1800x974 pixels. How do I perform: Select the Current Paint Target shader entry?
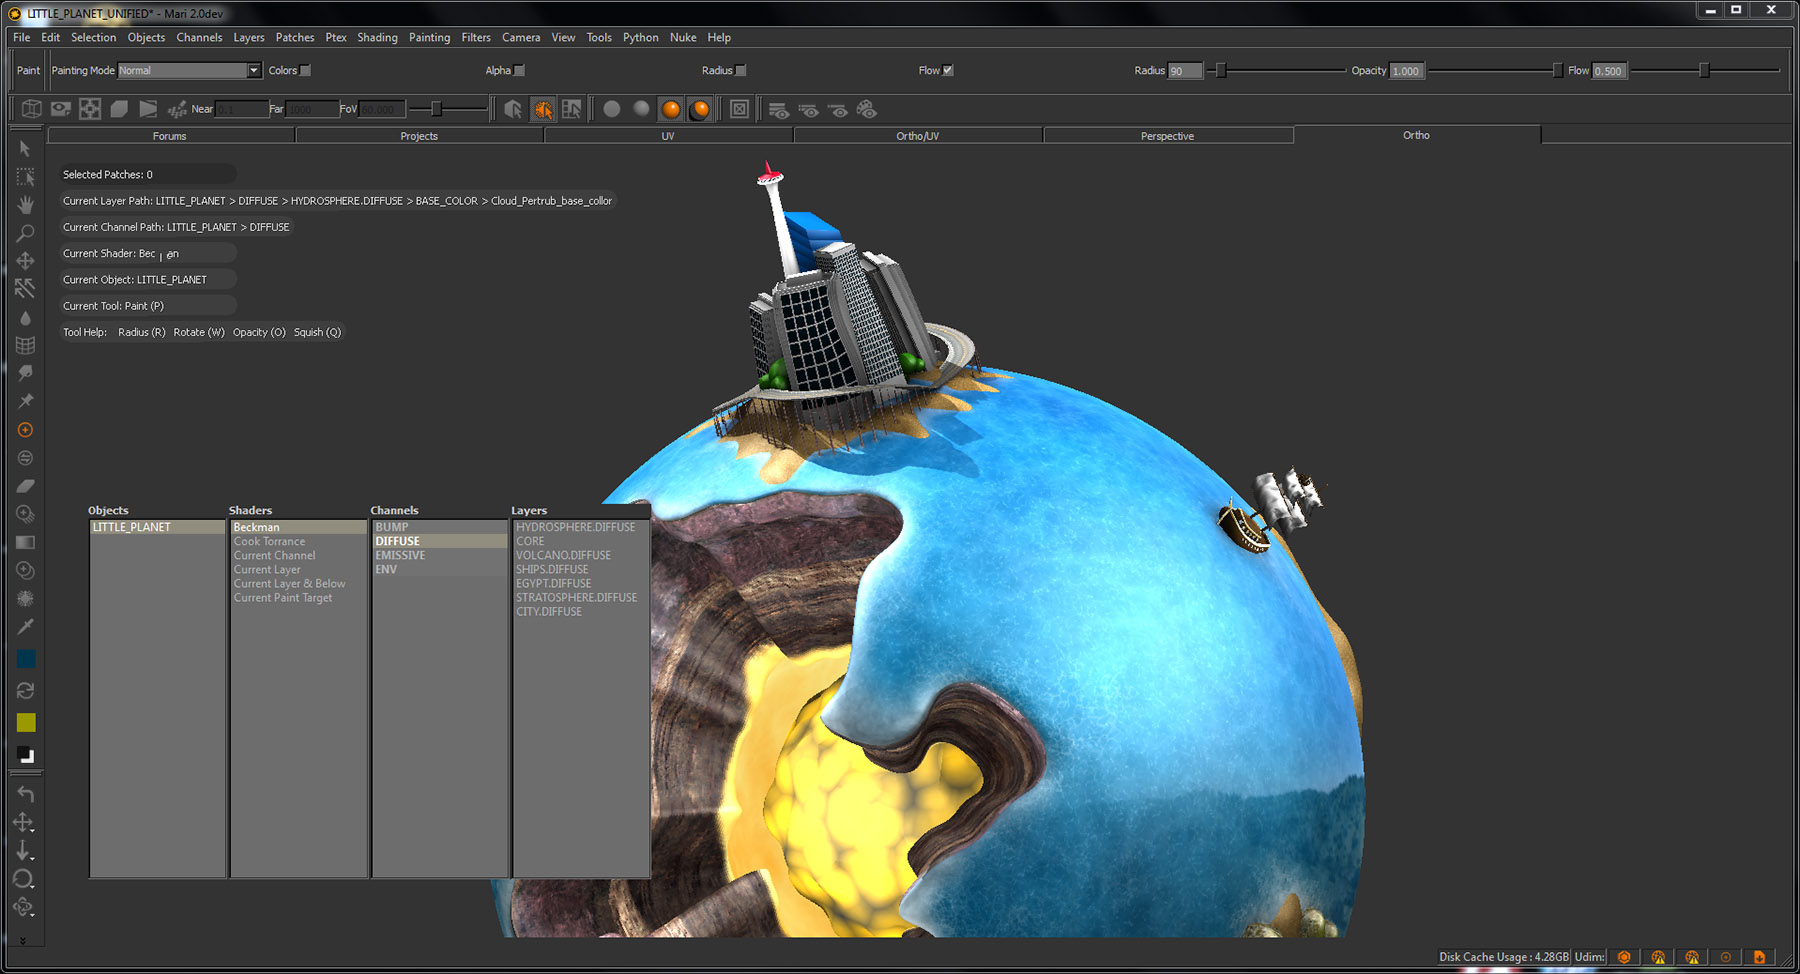(299, 597)
